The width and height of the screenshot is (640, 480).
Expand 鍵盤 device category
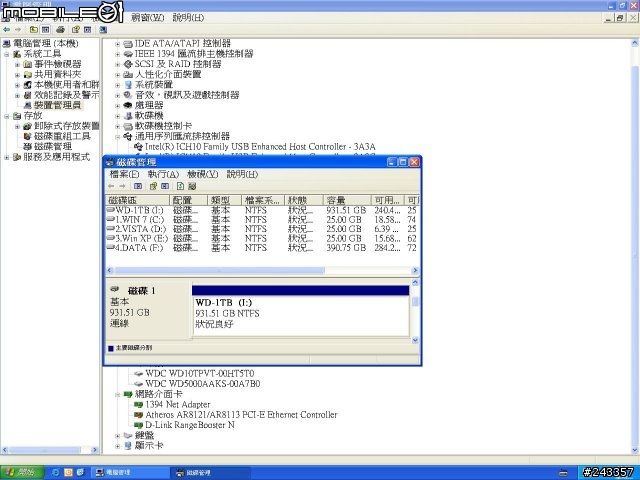pyautogui.click(x=118, y=436)
